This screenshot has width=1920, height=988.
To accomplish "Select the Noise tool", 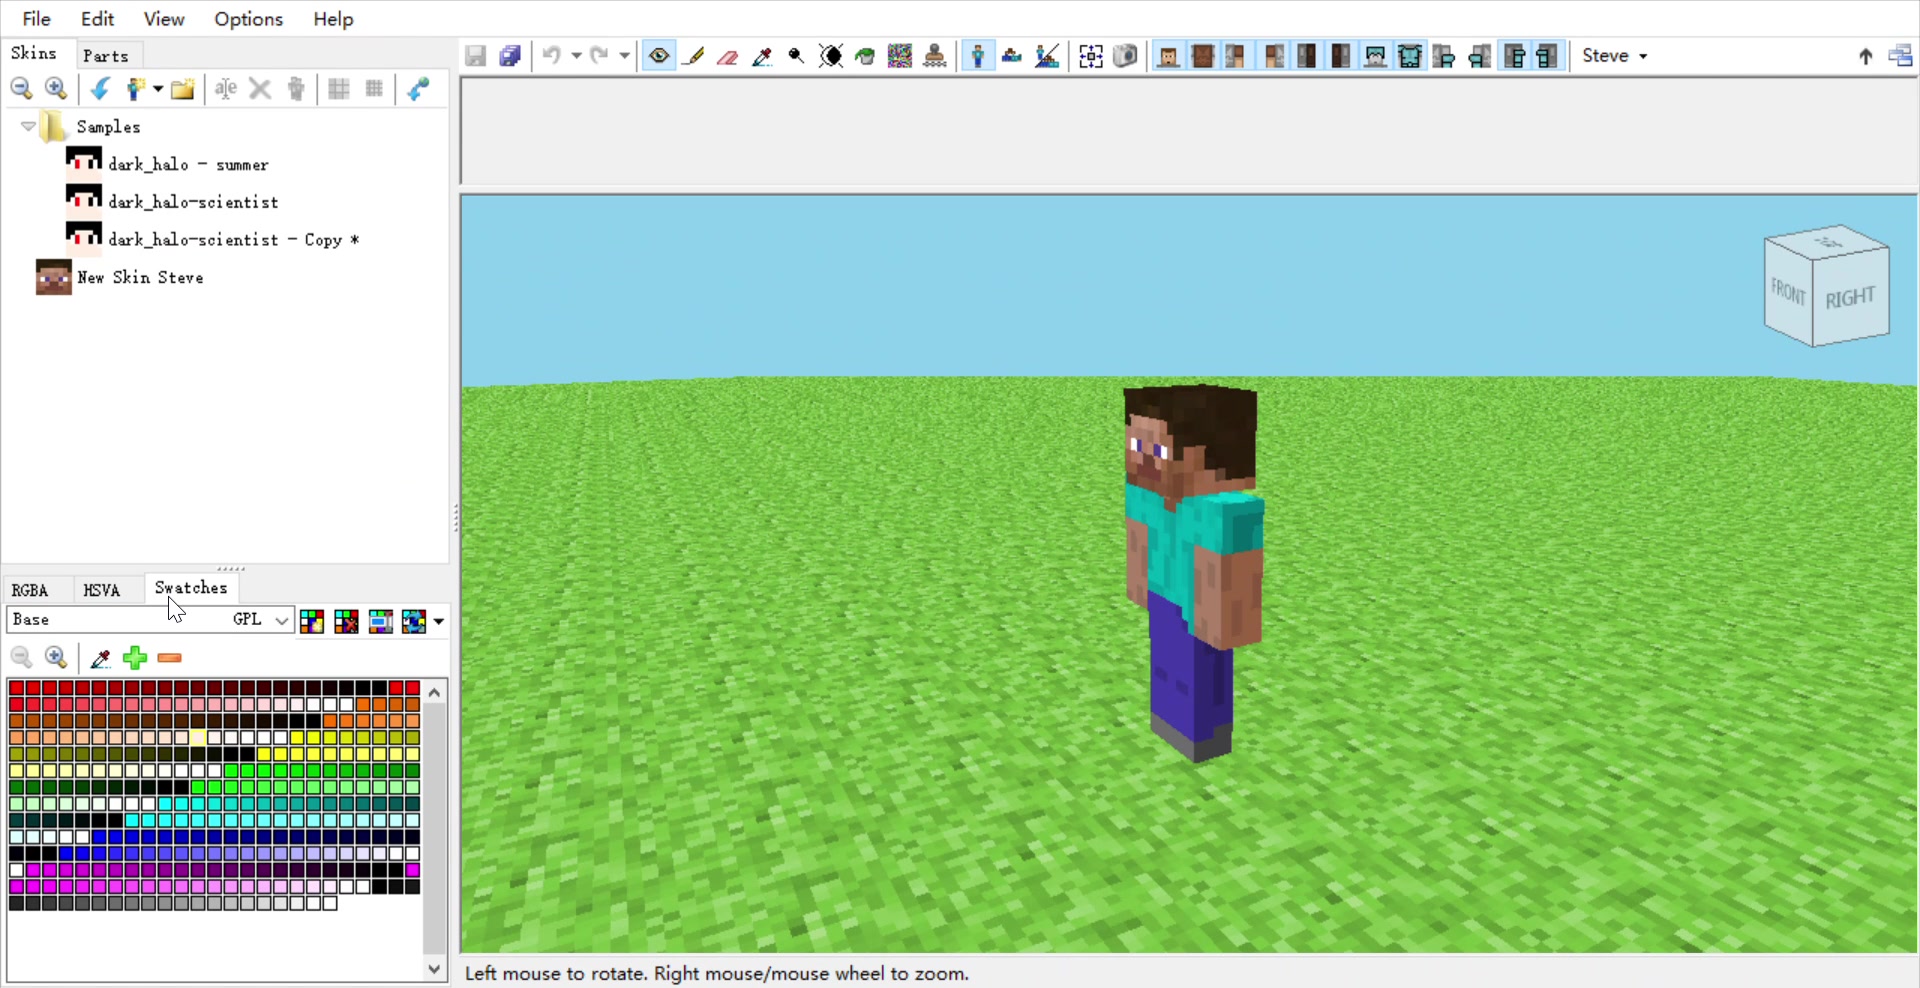I will (900, 56).
